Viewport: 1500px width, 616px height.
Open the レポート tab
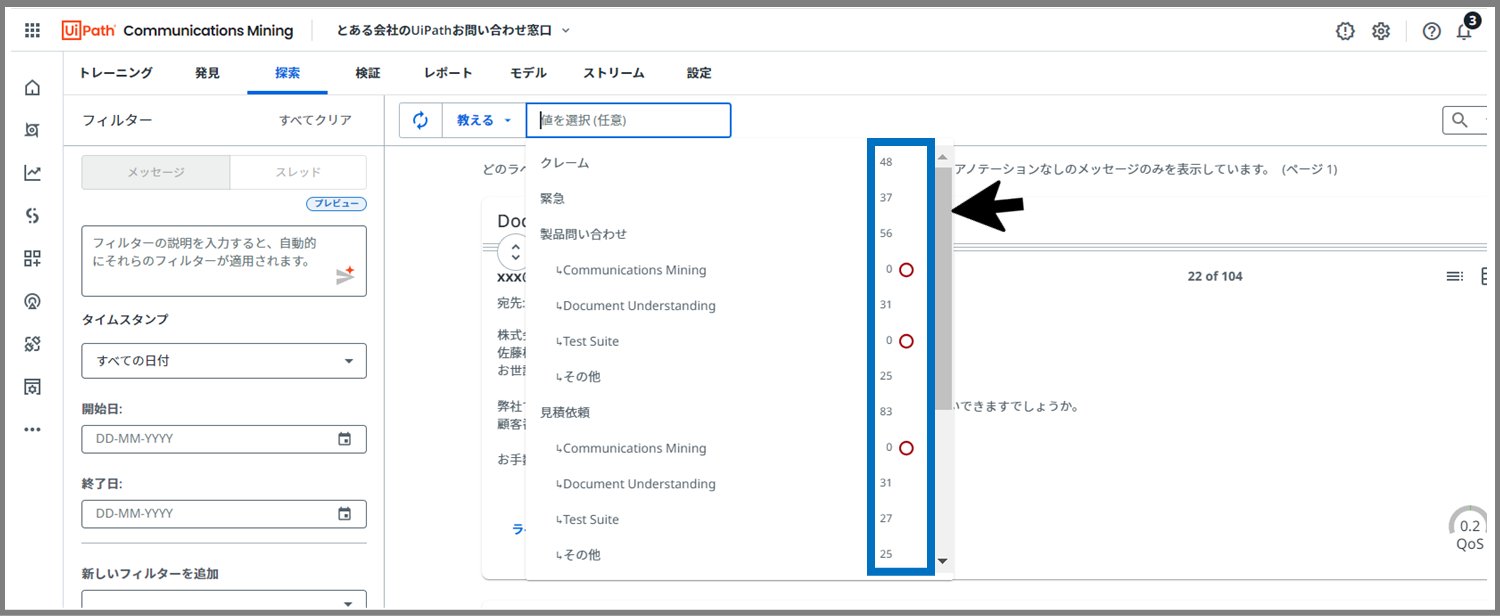click(x=448, y=73)
